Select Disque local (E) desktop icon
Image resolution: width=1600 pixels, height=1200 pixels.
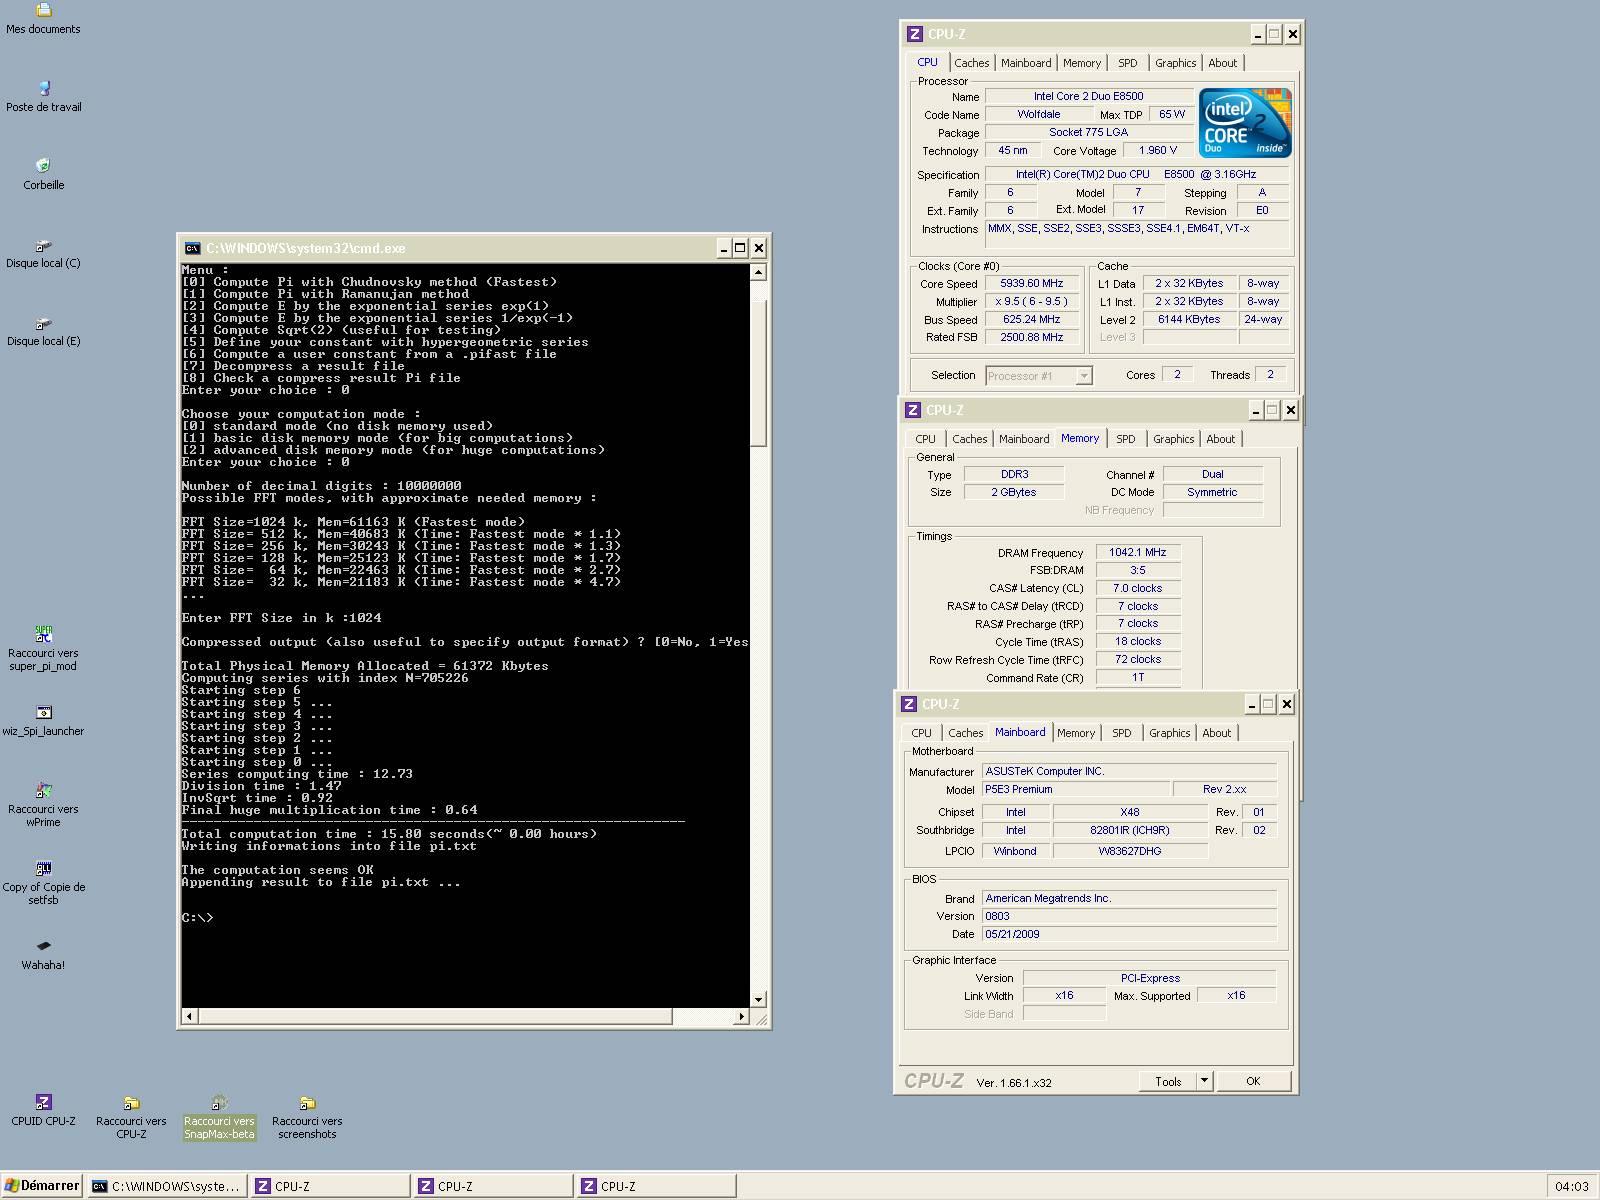(43, 331)
